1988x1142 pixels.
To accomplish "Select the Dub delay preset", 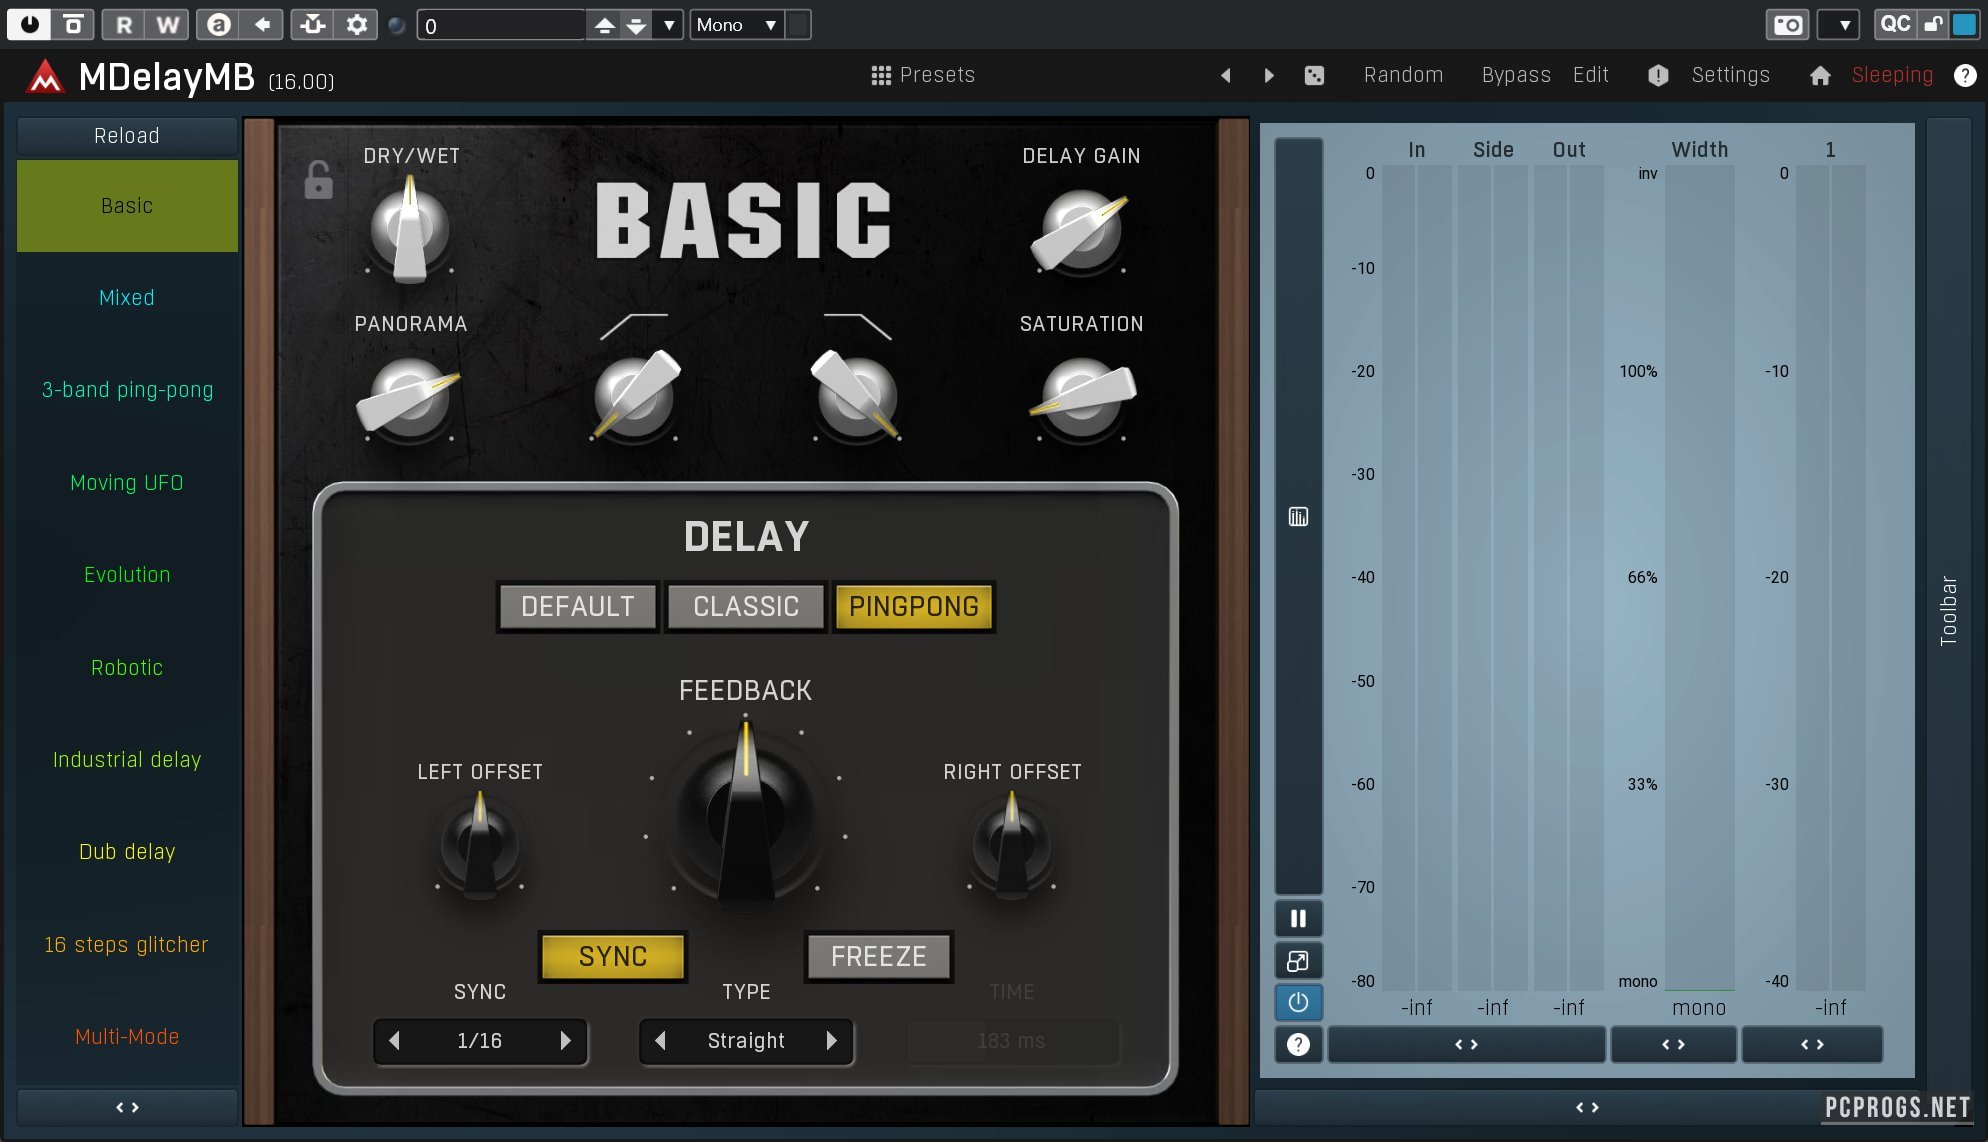I will (127, 852).
